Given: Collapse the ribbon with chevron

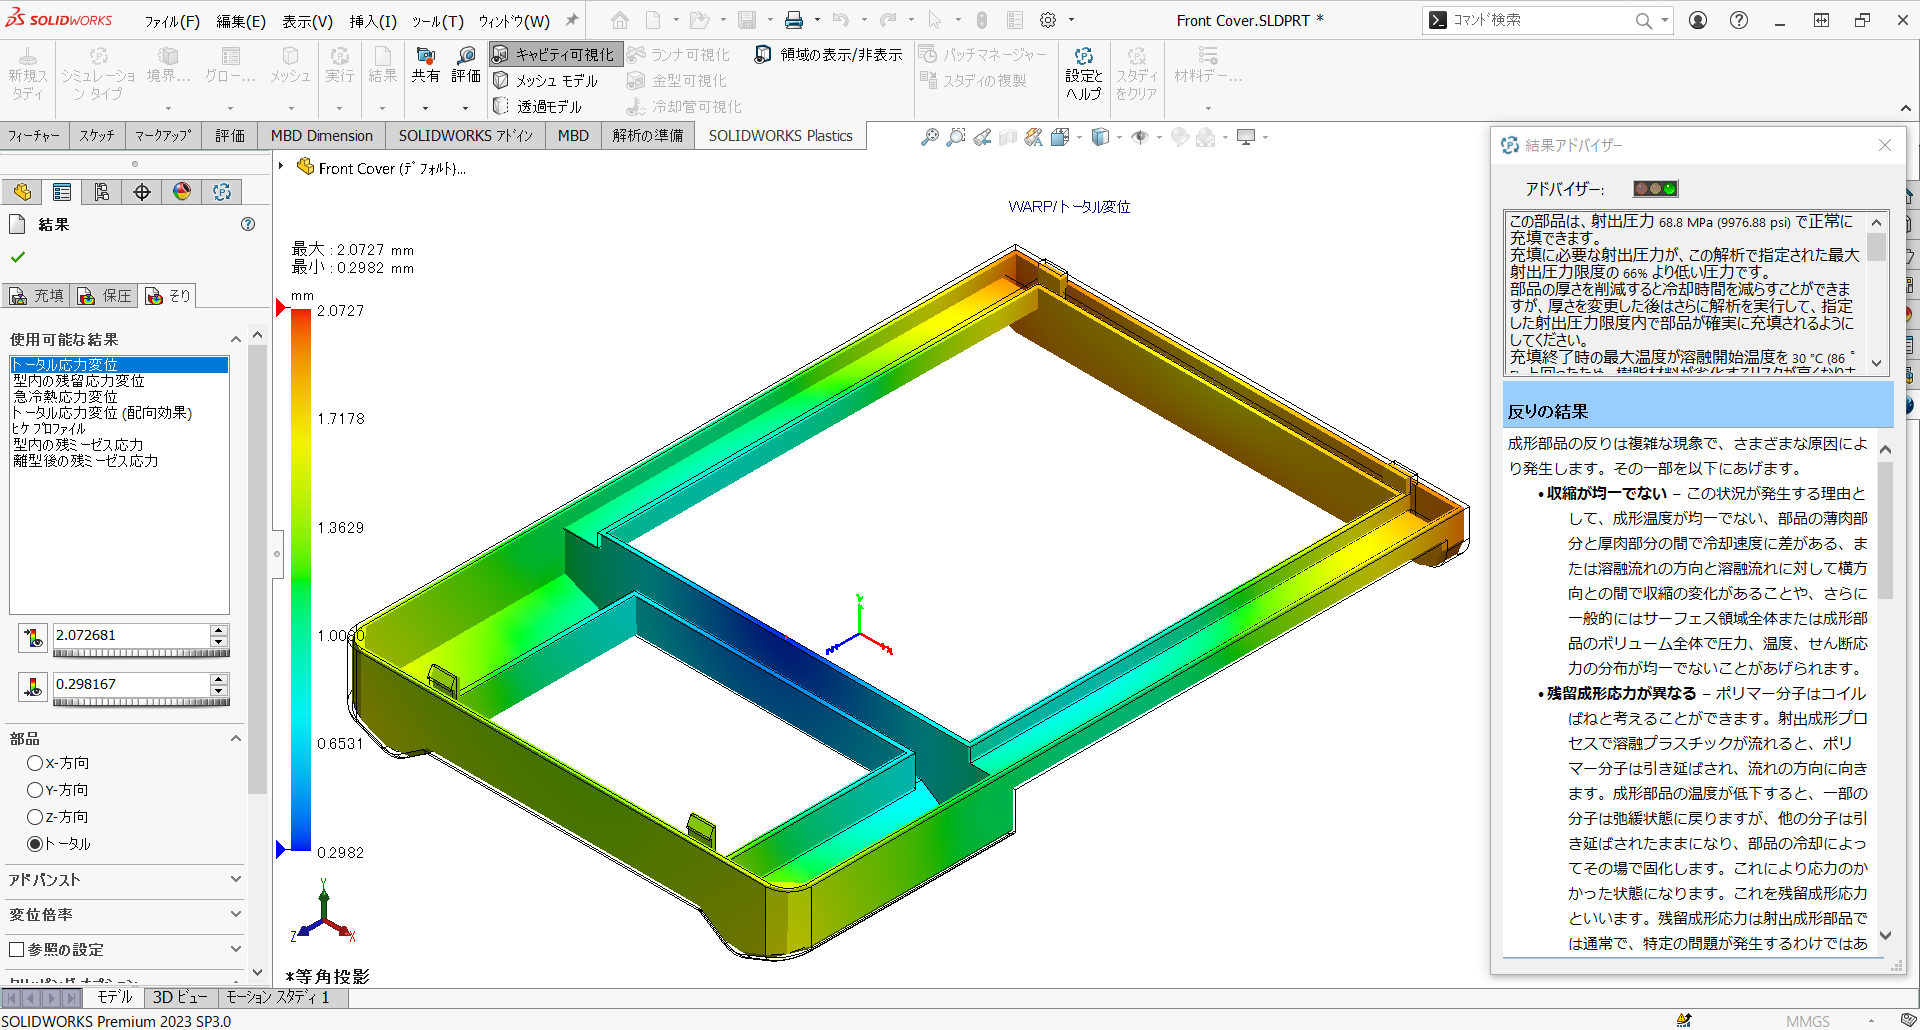Looking at the screenshot, I should pyautogui.click(x=1905, y=108).
